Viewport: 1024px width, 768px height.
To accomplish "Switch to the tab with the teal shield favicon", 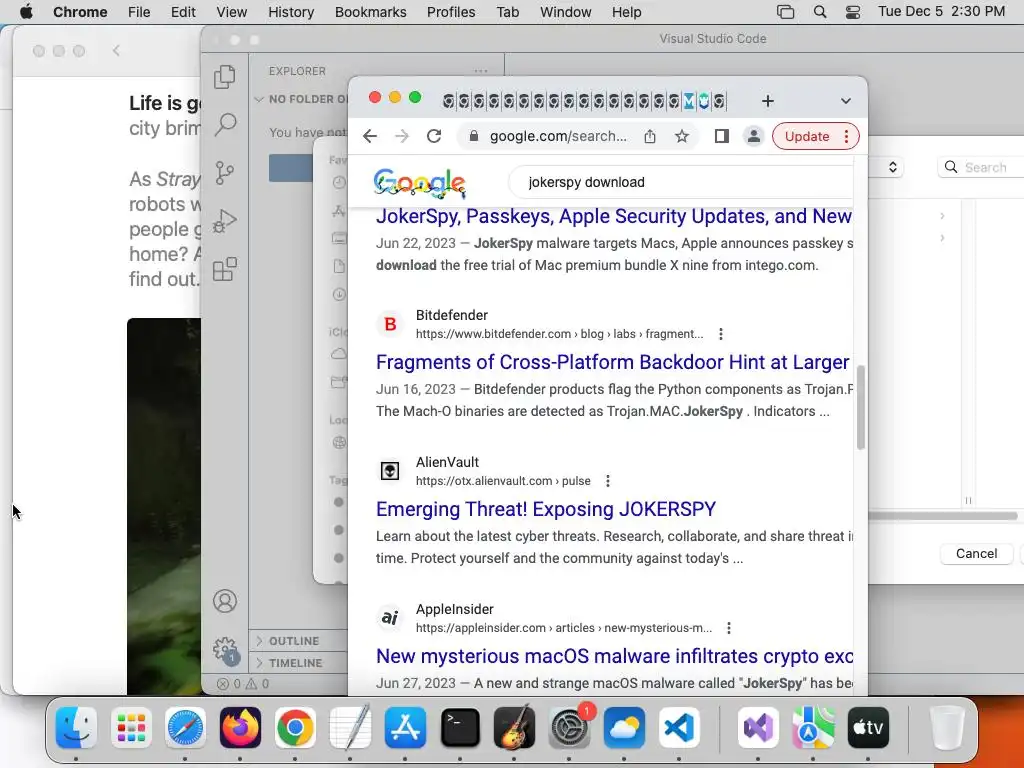I will click(704, 101).
